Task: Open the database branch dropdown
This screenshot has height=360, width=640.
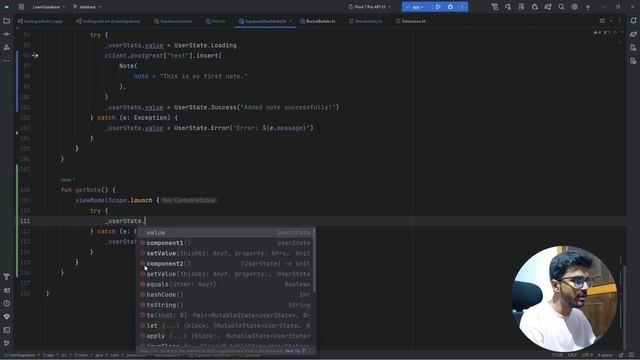Action: [87, 7]
